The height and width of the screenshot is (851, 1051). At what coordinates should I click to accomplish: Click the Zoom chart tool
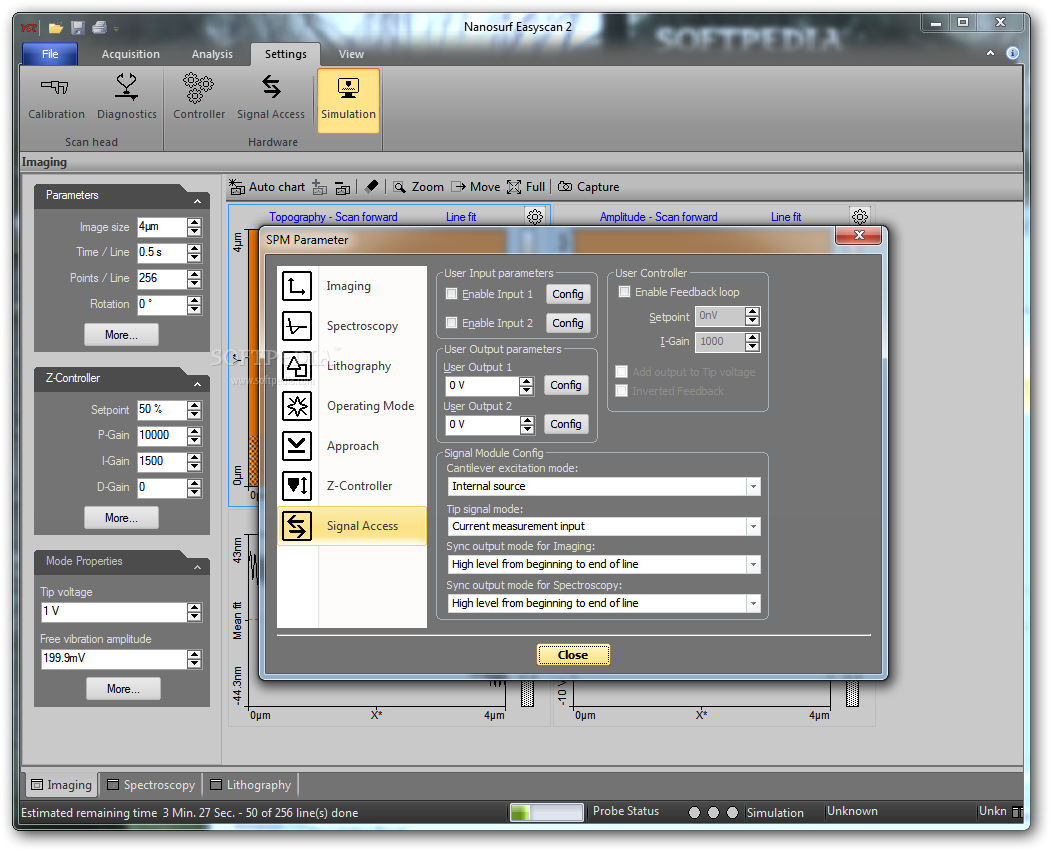pos(419,187)
